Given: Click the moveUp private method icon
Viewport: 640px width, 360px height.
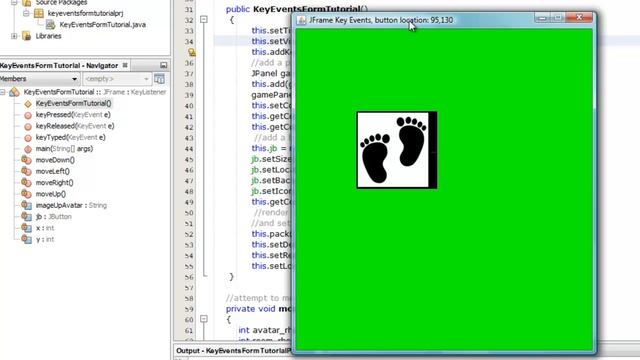Looking at the screenshot, I should coord(27,194).
